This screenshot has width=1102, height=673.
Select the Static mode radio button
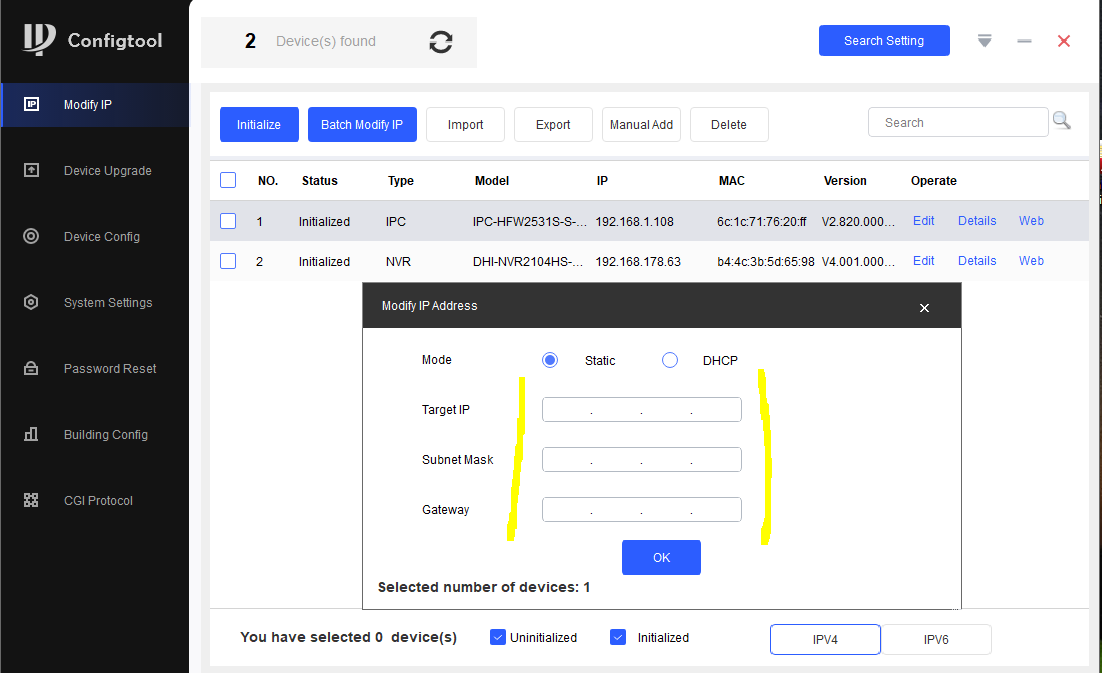550,360
